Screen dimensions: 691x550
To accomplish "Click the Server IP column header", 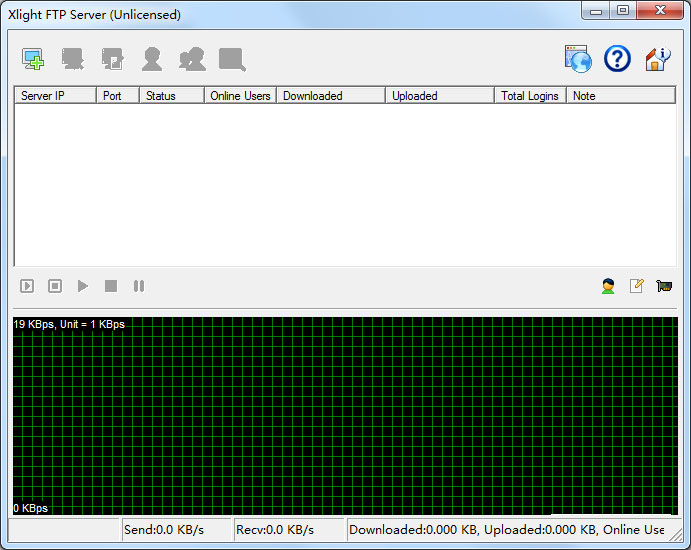I will [55, 96].
